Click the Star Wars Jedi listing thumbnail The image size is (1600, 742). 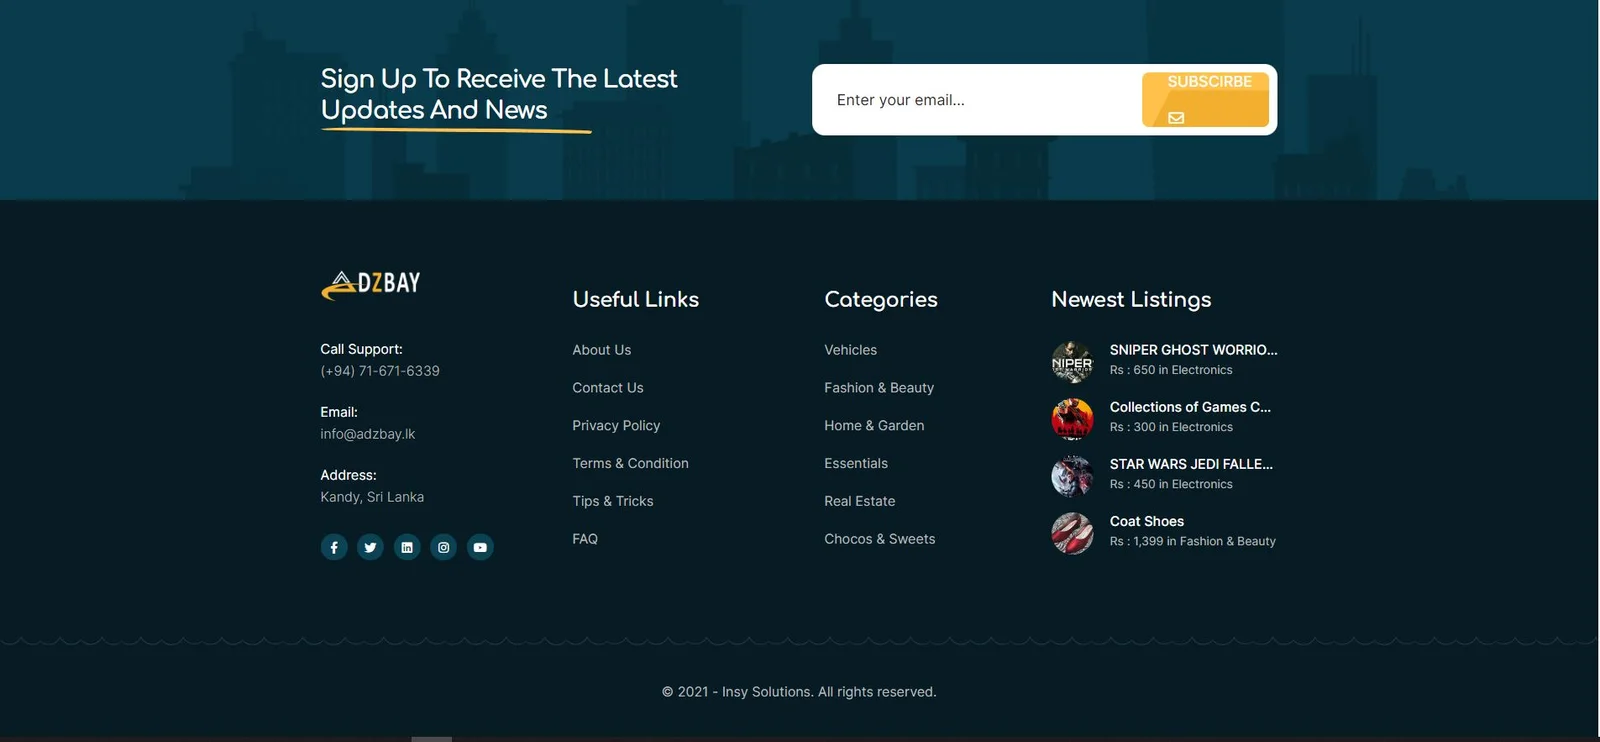(1072, 476)
